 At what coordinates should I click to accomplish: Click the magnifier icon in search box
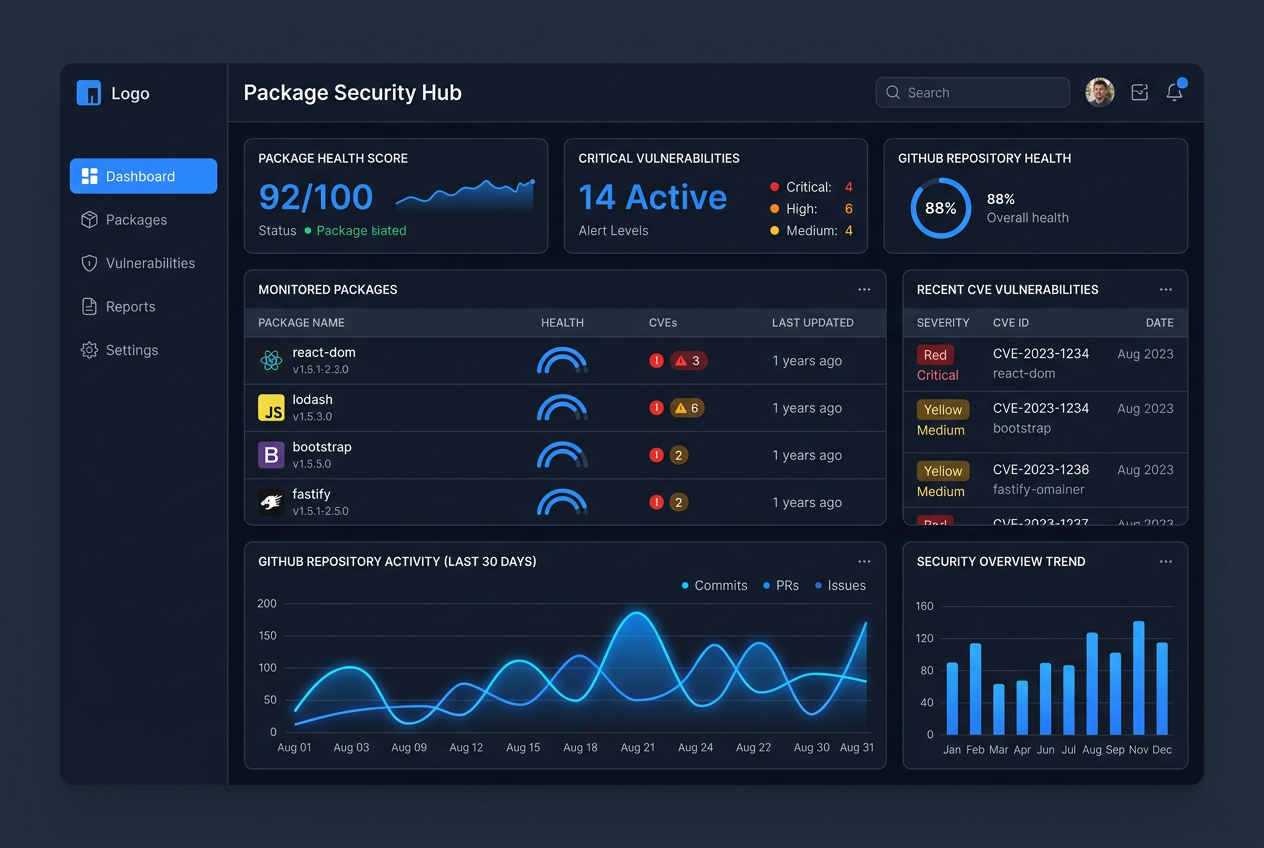pos(893,92)
